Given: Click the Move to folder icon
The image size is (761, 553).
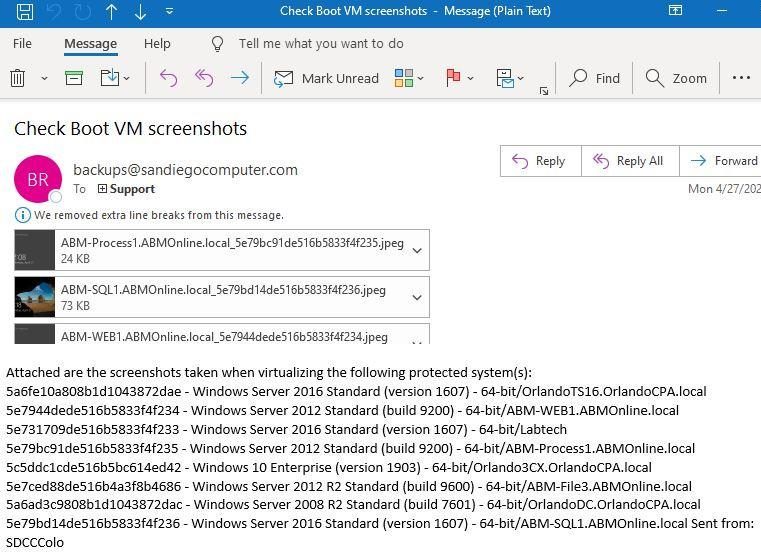Looking at the screenshot, I should click(110, 78).
